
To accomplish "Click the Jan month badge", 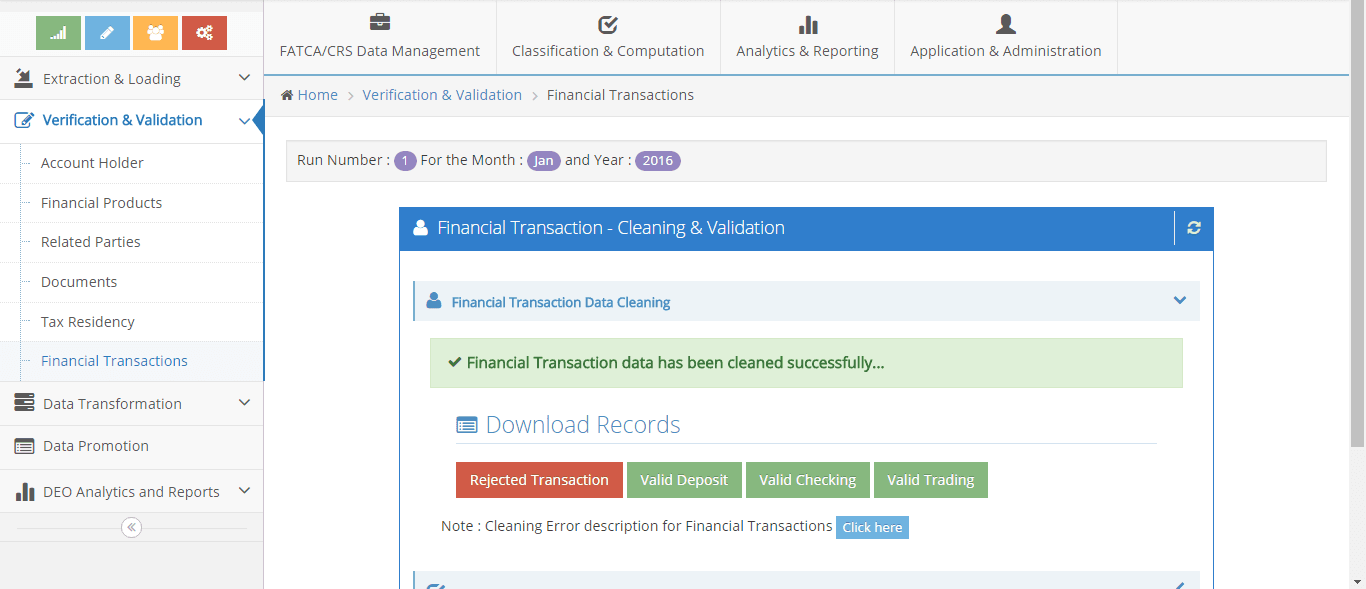I will [x=544, y=160].
